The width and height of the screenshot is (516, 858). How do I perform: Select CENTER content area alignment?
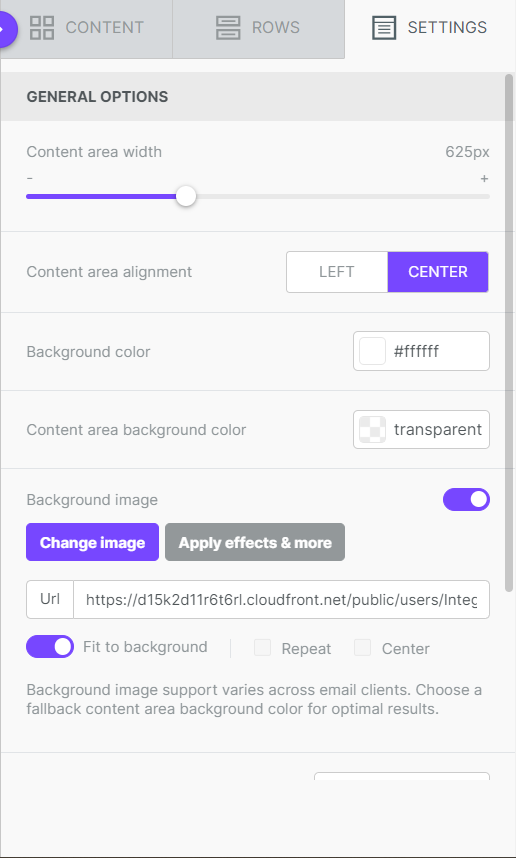pos(438,272)
